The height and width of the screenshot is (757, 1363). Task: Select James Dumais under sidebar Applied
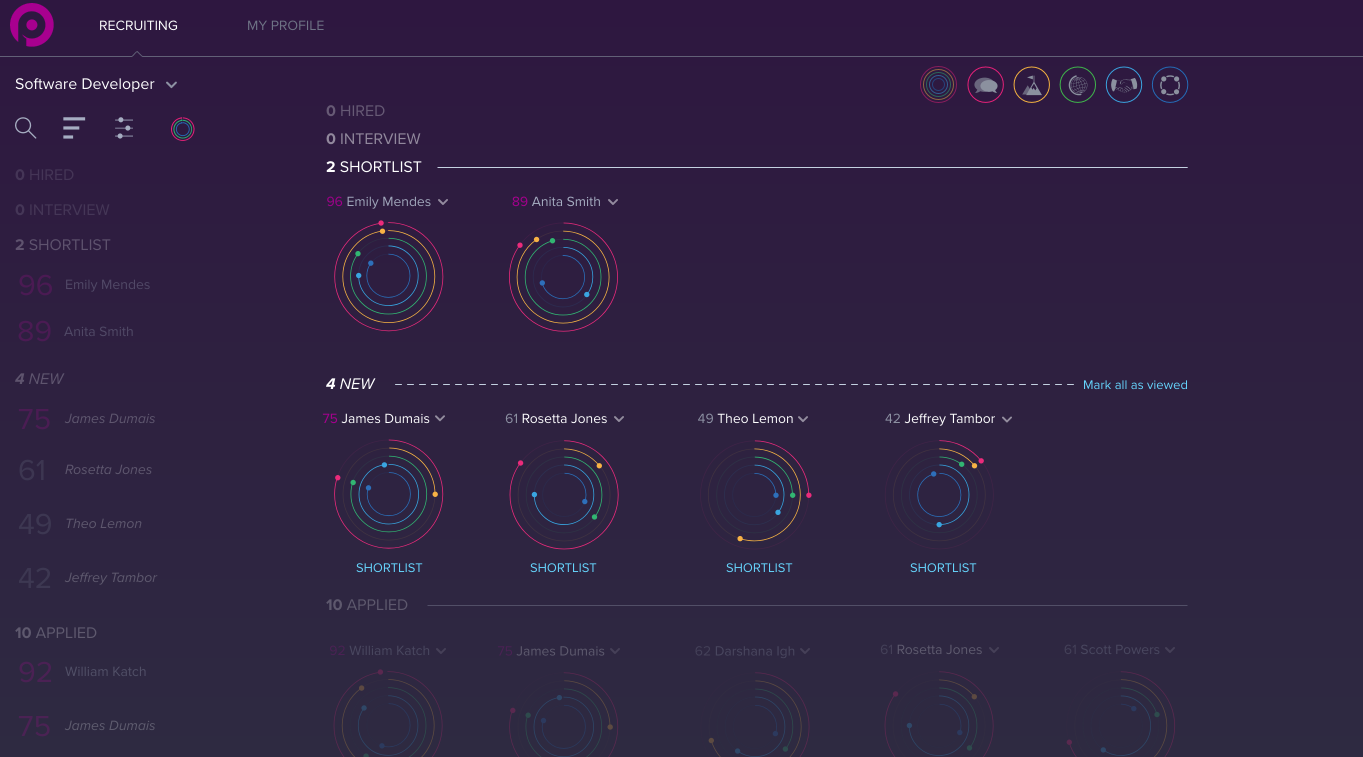88,726
